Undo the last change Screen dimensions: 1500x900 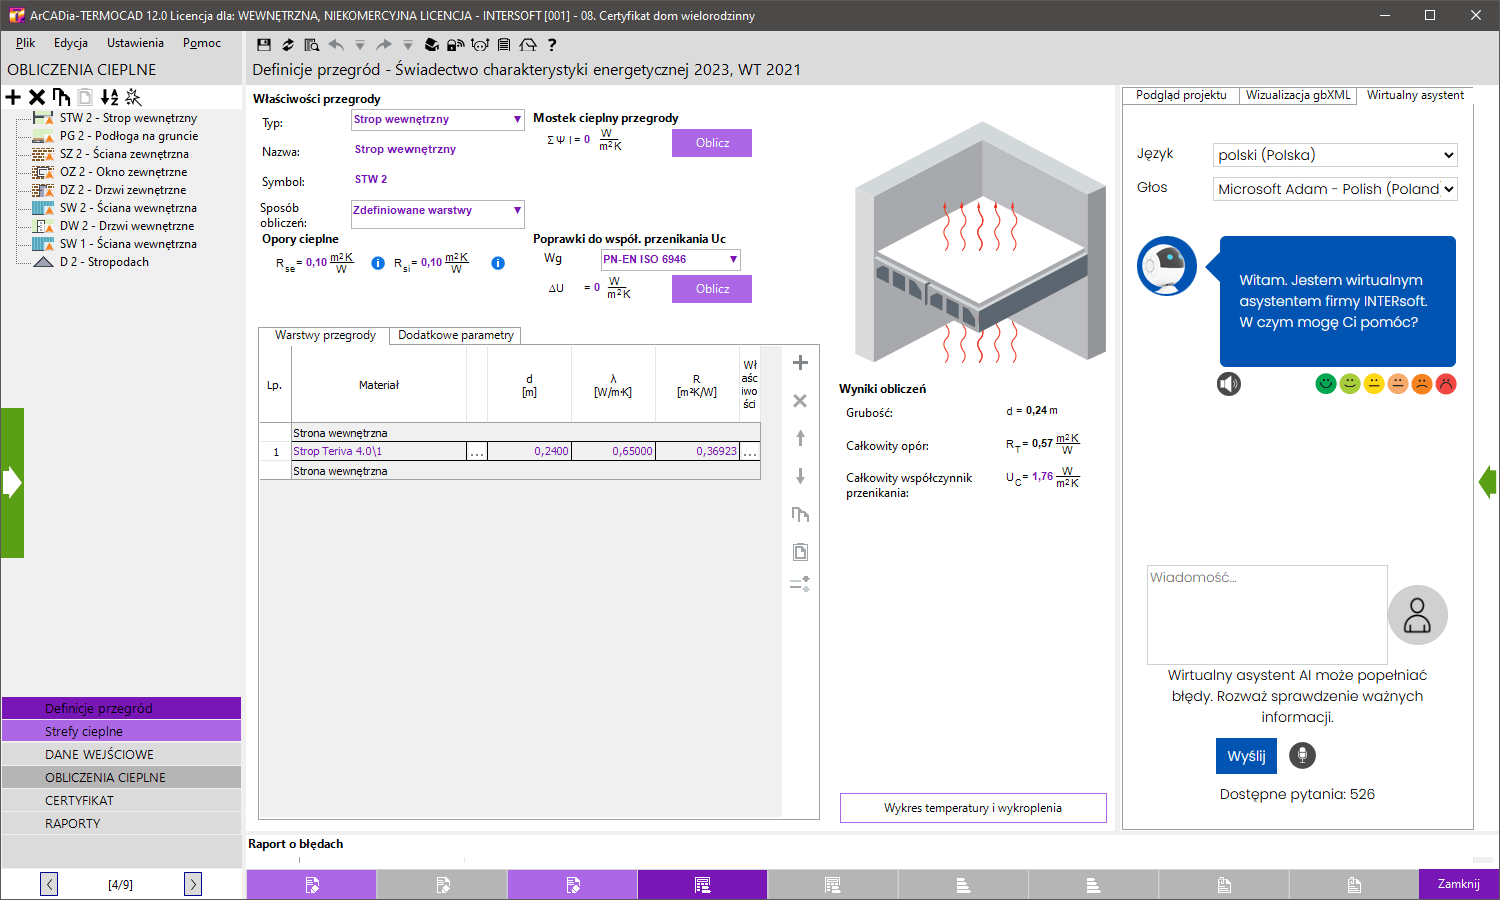337,45
